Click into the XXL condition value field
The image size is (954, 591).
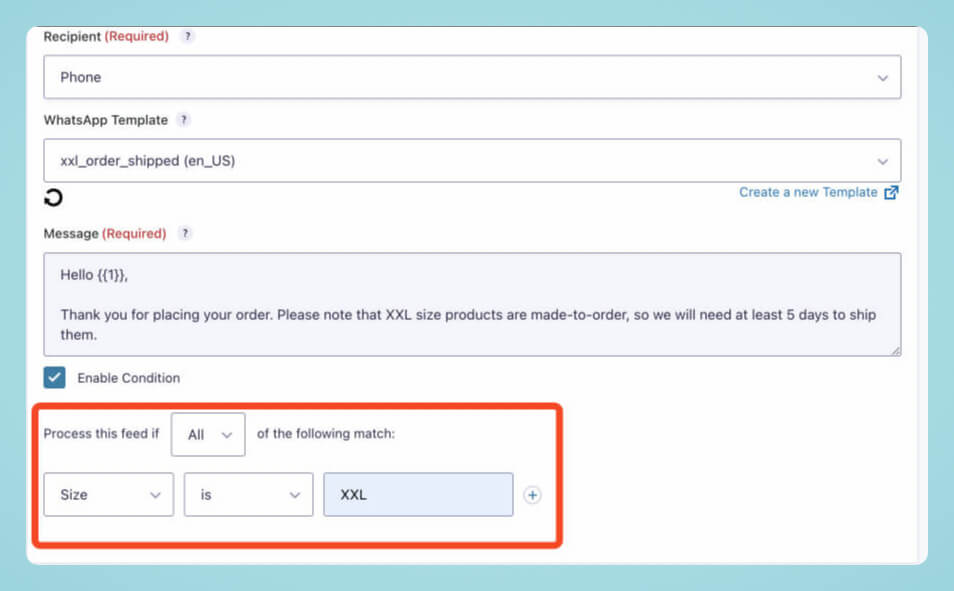[x=418, y=495]
